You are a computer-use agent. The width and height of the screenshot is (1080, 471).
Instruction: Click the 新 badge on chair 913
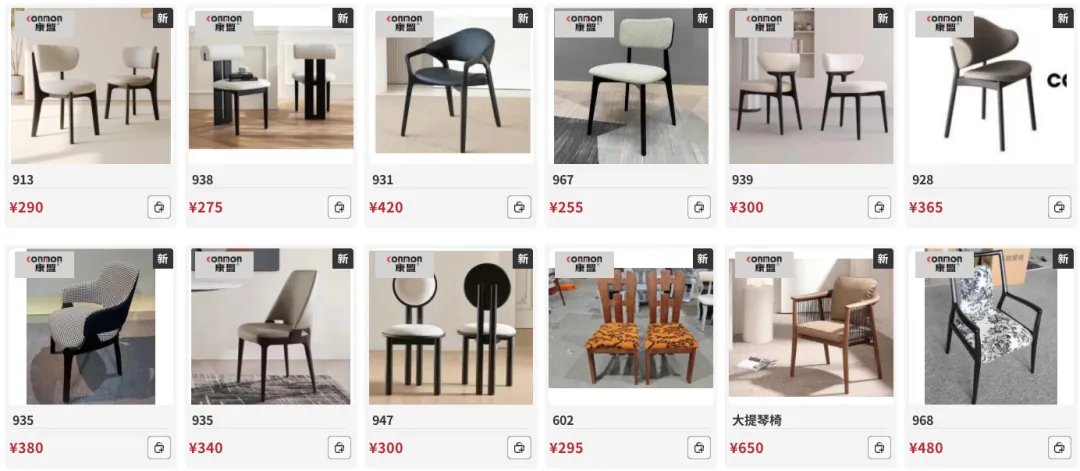click(163, 18)
